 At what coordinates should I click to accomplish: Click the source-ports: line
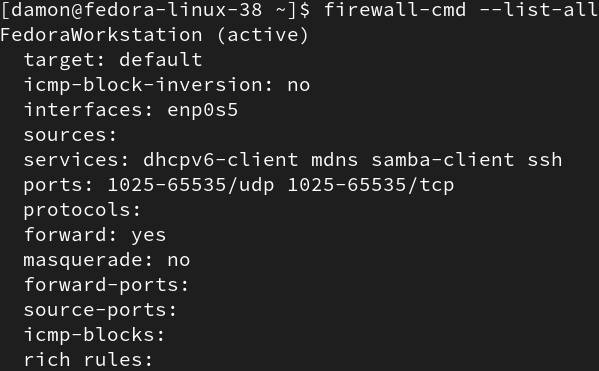(100, 310)
